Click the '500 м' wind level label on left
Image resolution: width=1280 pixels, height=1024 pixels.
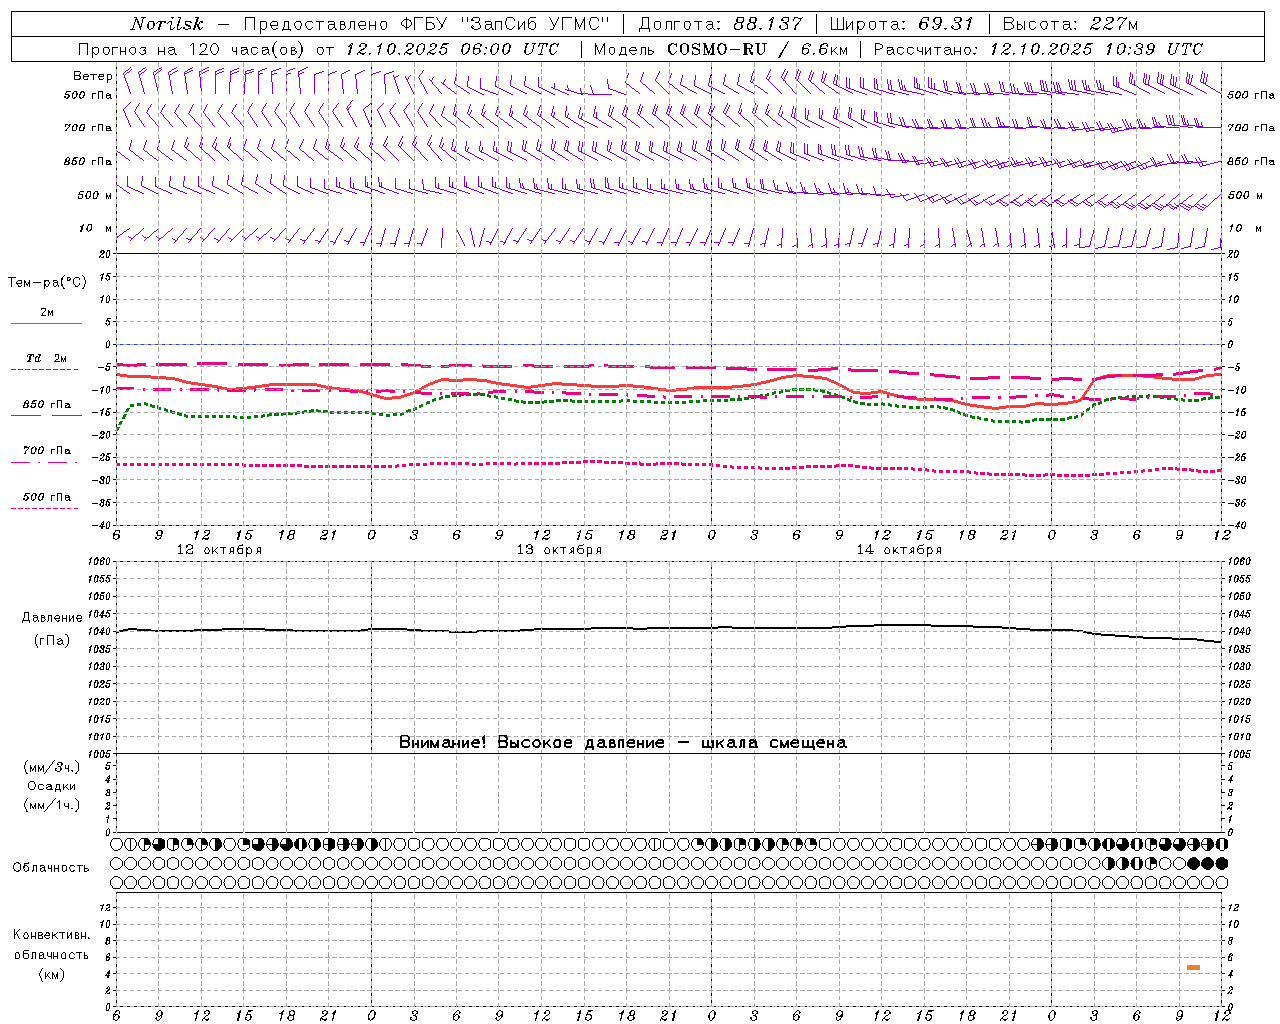click(x=95, y=195)
